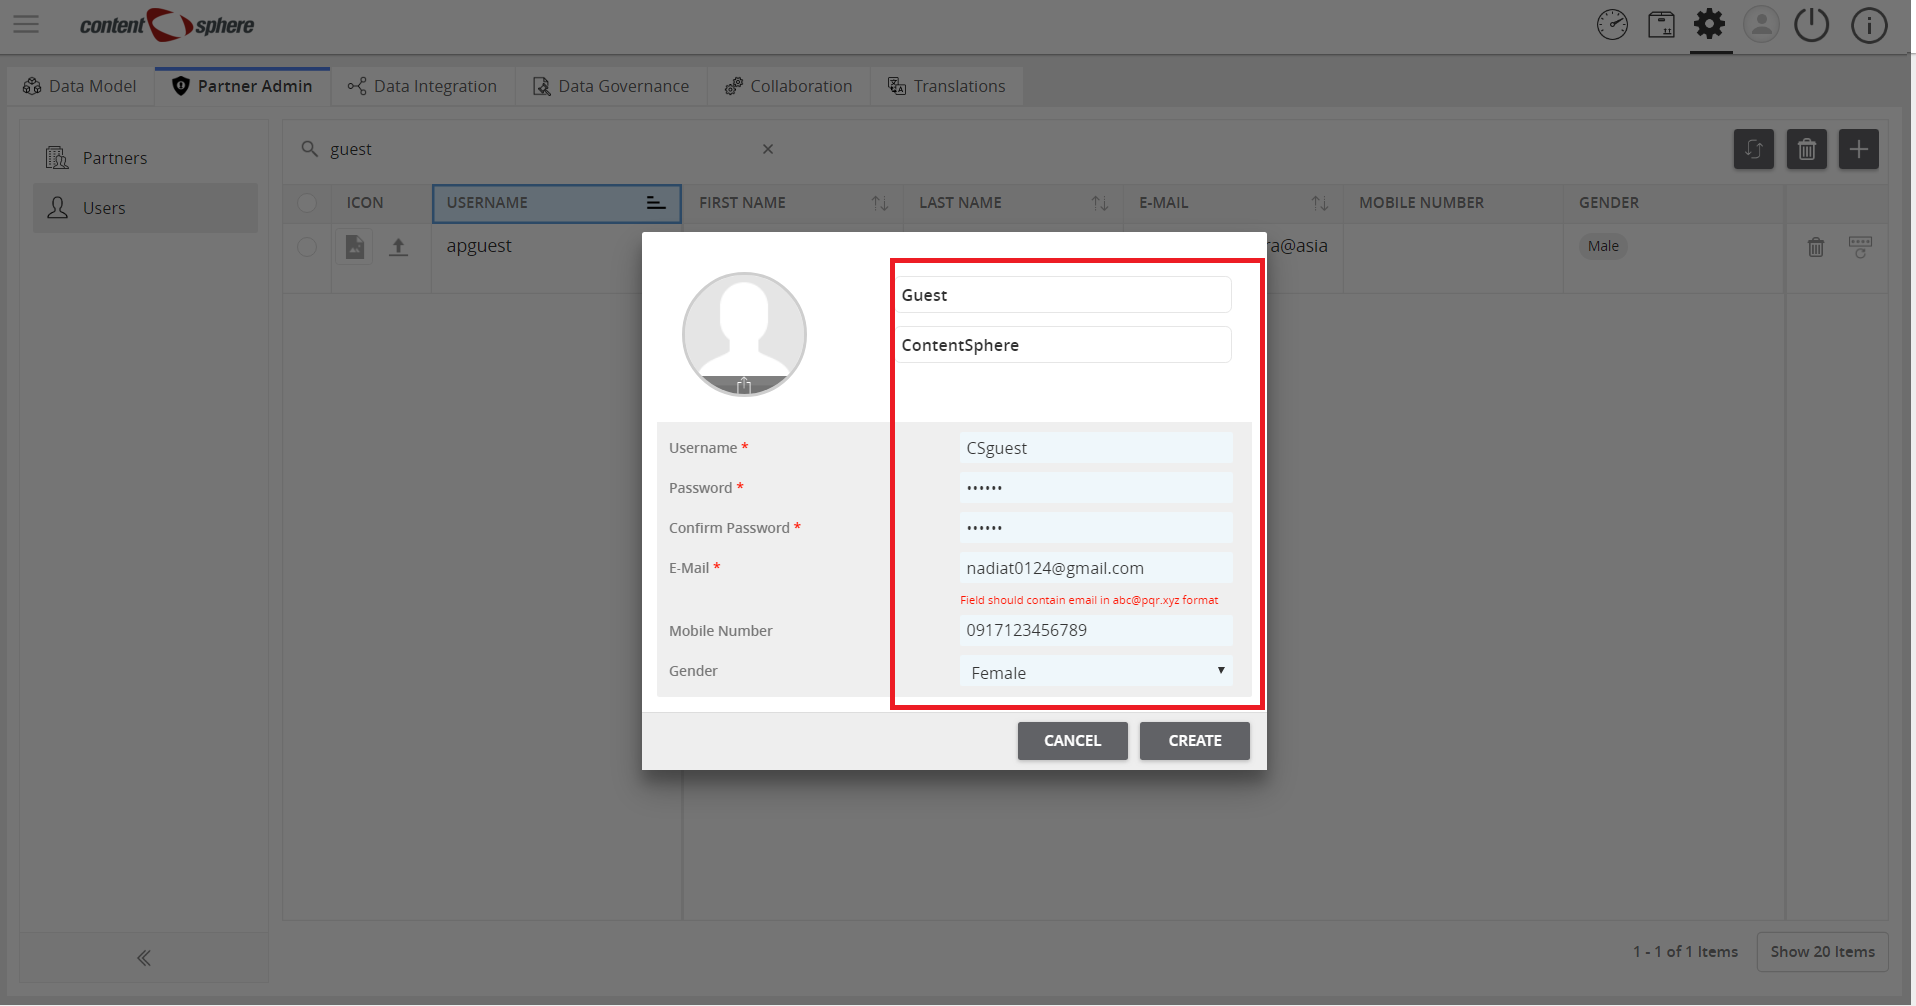Collapse the sidebar with double chevron
The height and width of the screenshot is (1006, 1916).
pos(144,958)
